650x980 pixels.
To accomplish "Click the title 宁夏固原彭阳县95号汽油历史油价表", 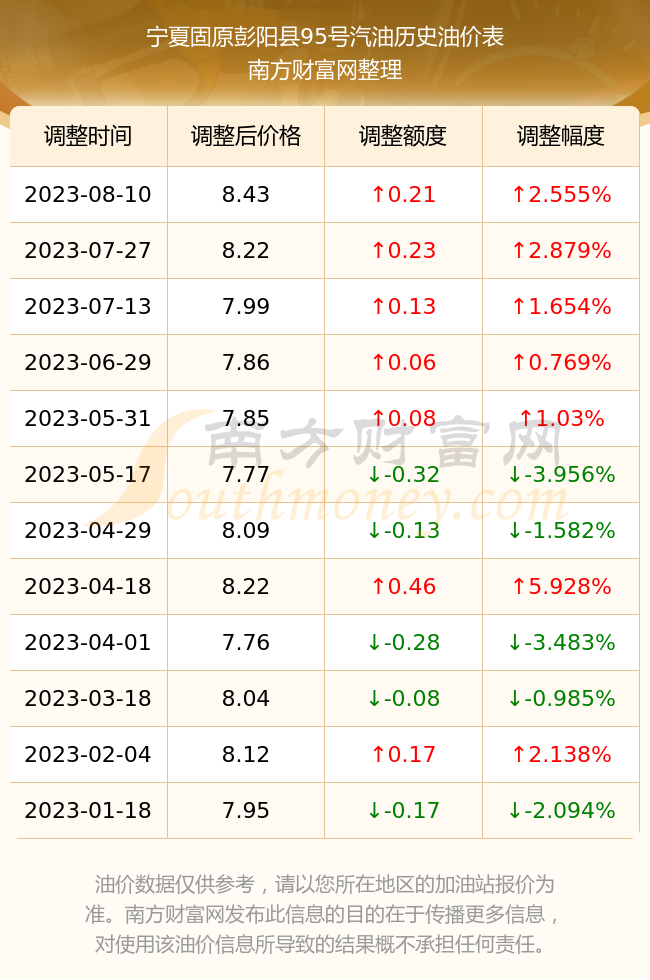I will click(x=325, y=37).
